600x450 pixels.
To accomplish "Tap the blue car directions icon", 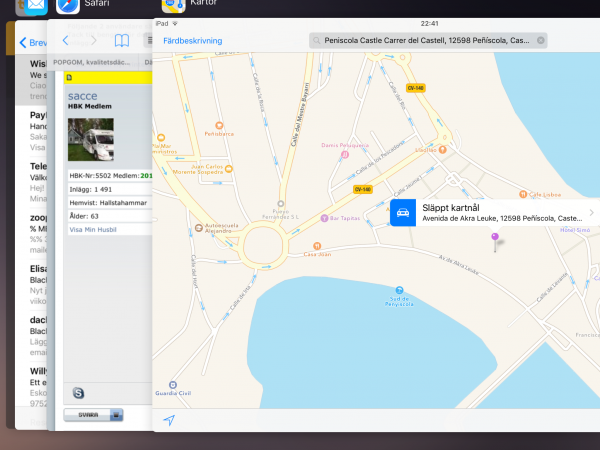I will tap(403, 212).
